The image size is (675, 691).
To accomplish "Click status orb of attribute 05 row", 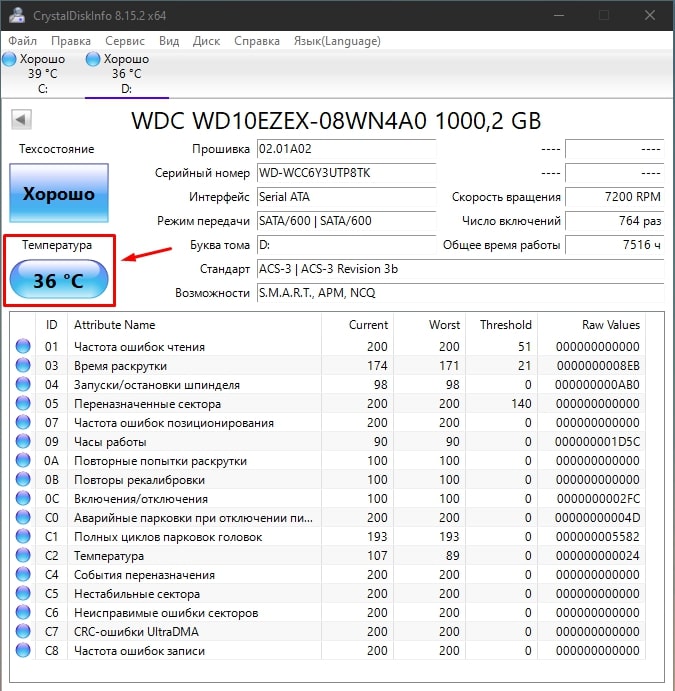I will 23,403.
